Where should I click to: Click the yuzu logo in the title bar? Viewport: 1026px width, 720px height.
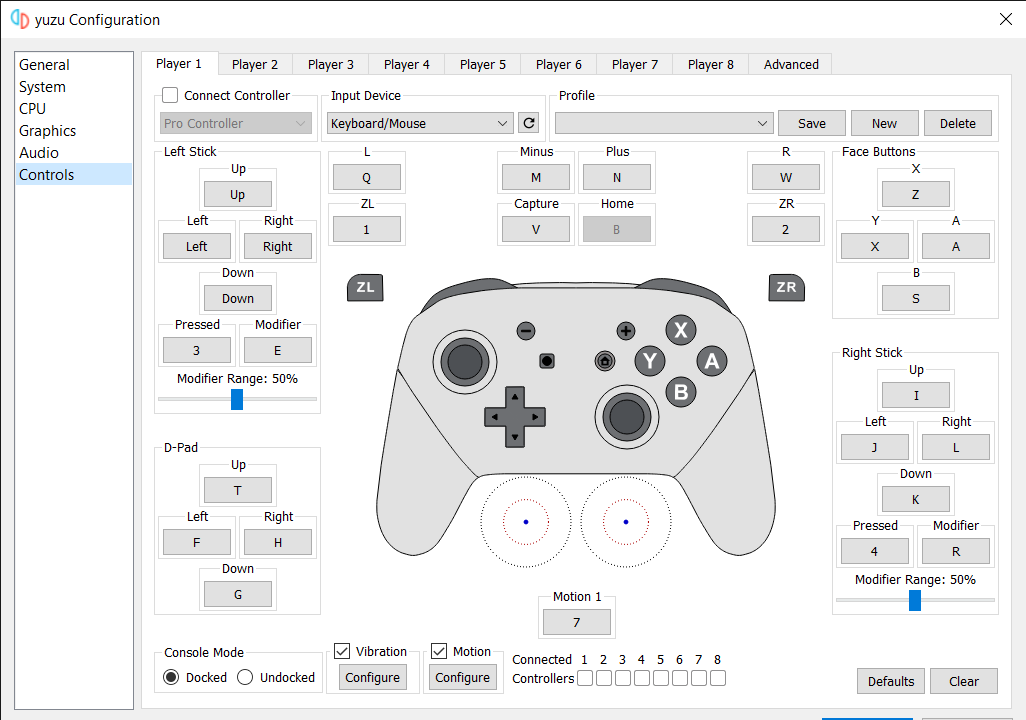pos(20,20)
